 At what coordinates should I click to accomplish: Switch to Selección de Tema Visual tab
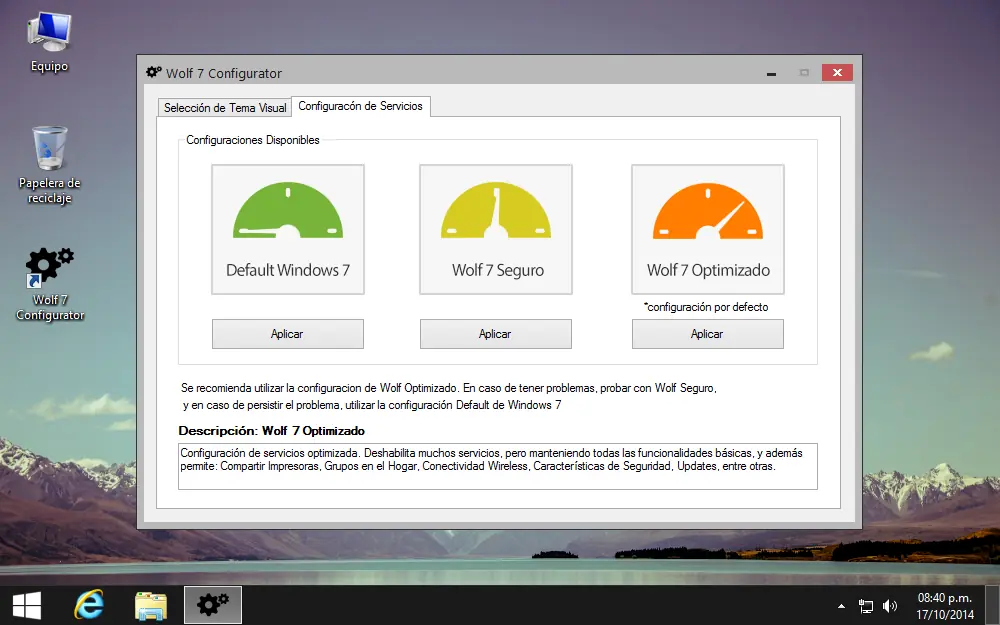pyautogui.click(x=224, y=108)
